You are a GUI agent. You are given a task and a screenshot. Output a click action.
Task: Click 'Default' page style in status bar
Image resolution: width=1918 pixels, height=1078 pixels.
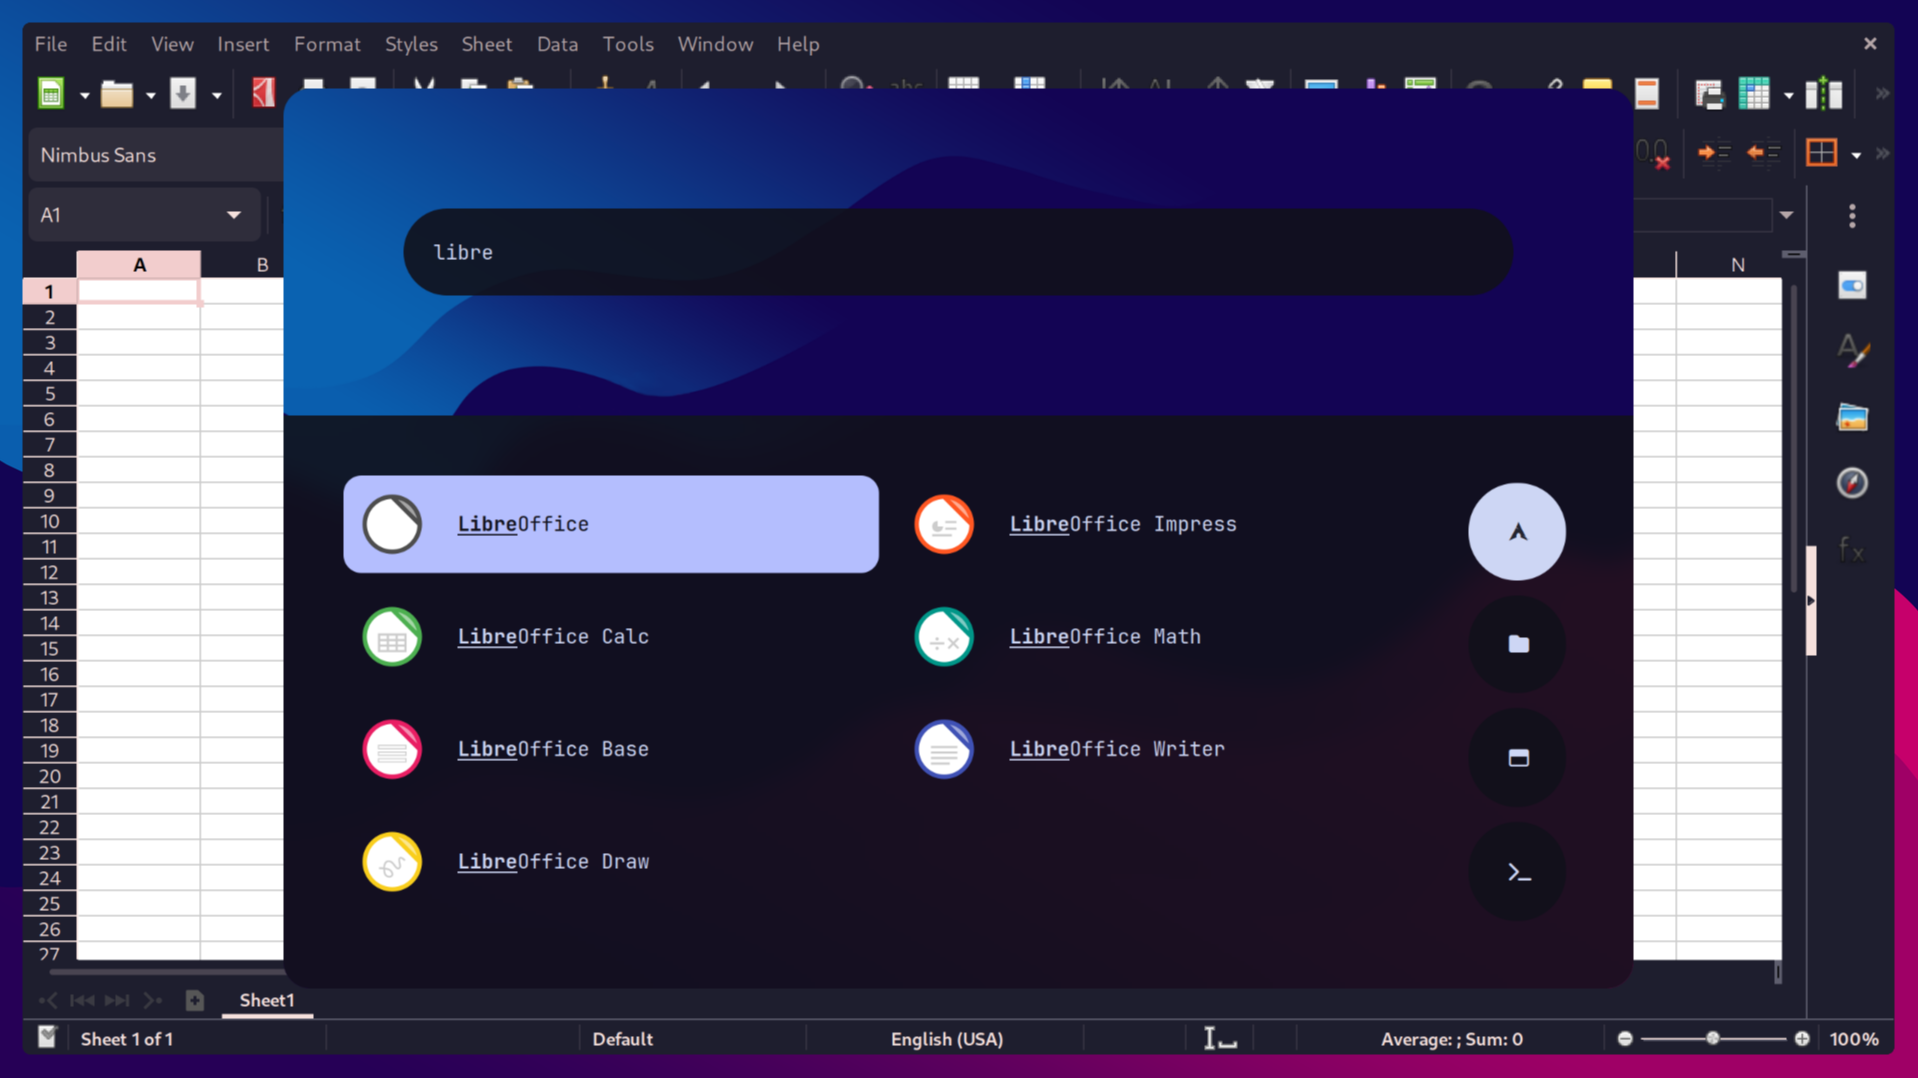tap(622, 1039)
